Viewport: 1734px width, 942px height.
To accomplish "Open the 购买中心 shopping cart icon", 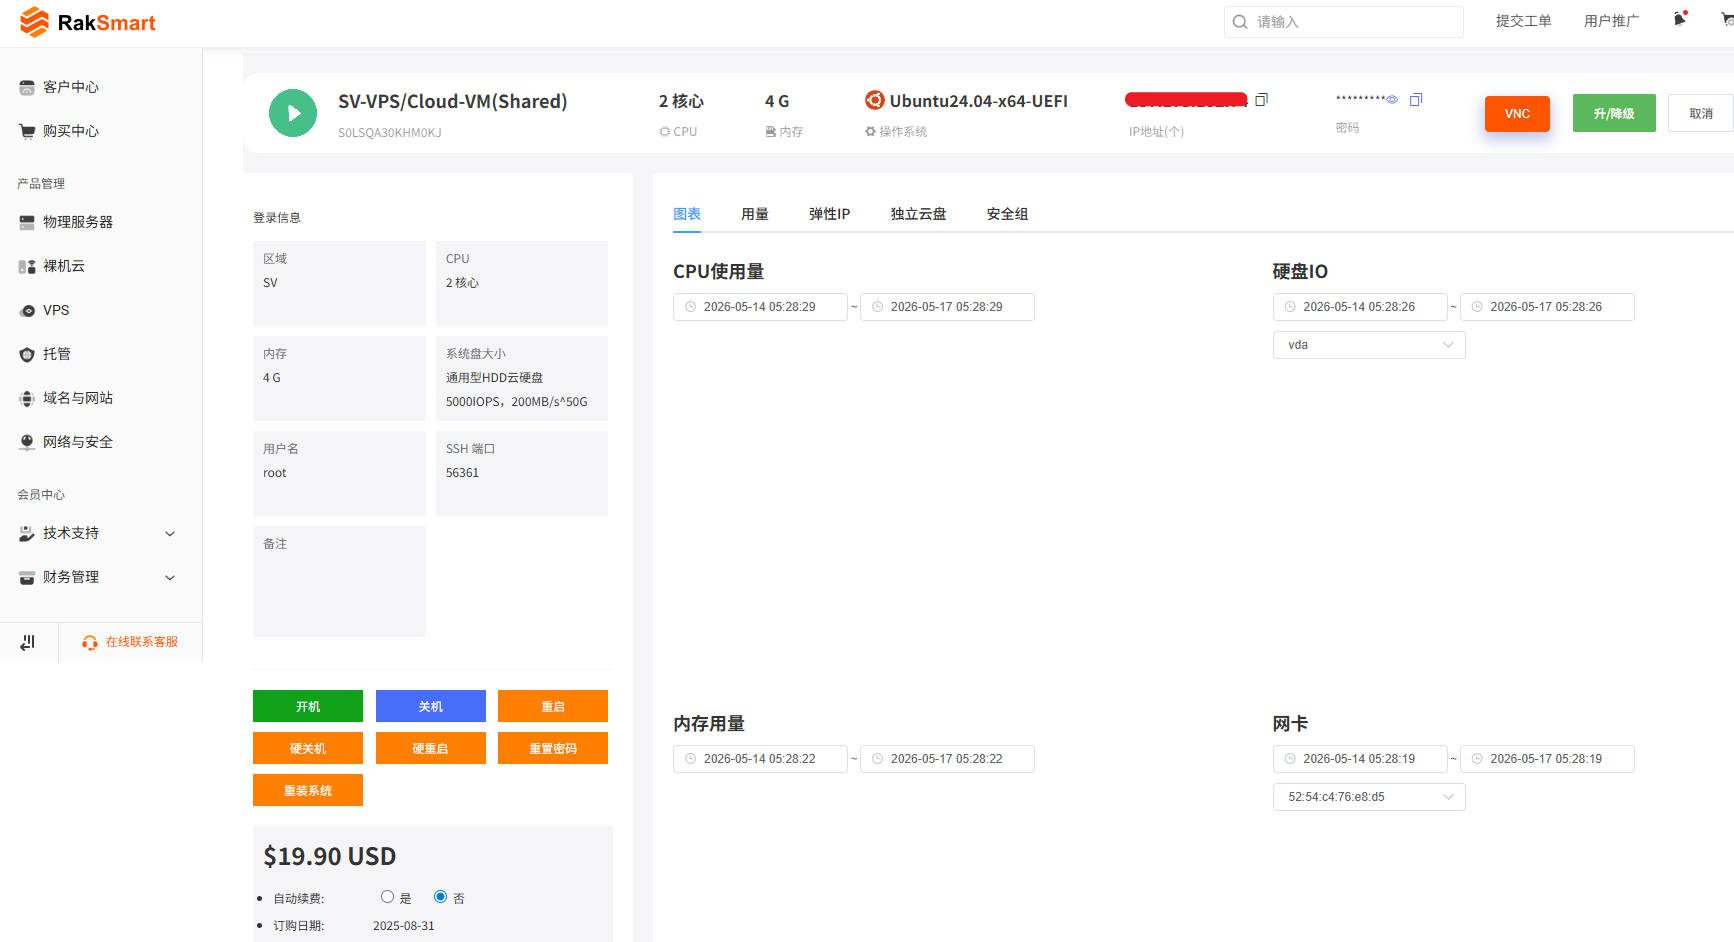I will pyautogui.click(x=27, y=131).
